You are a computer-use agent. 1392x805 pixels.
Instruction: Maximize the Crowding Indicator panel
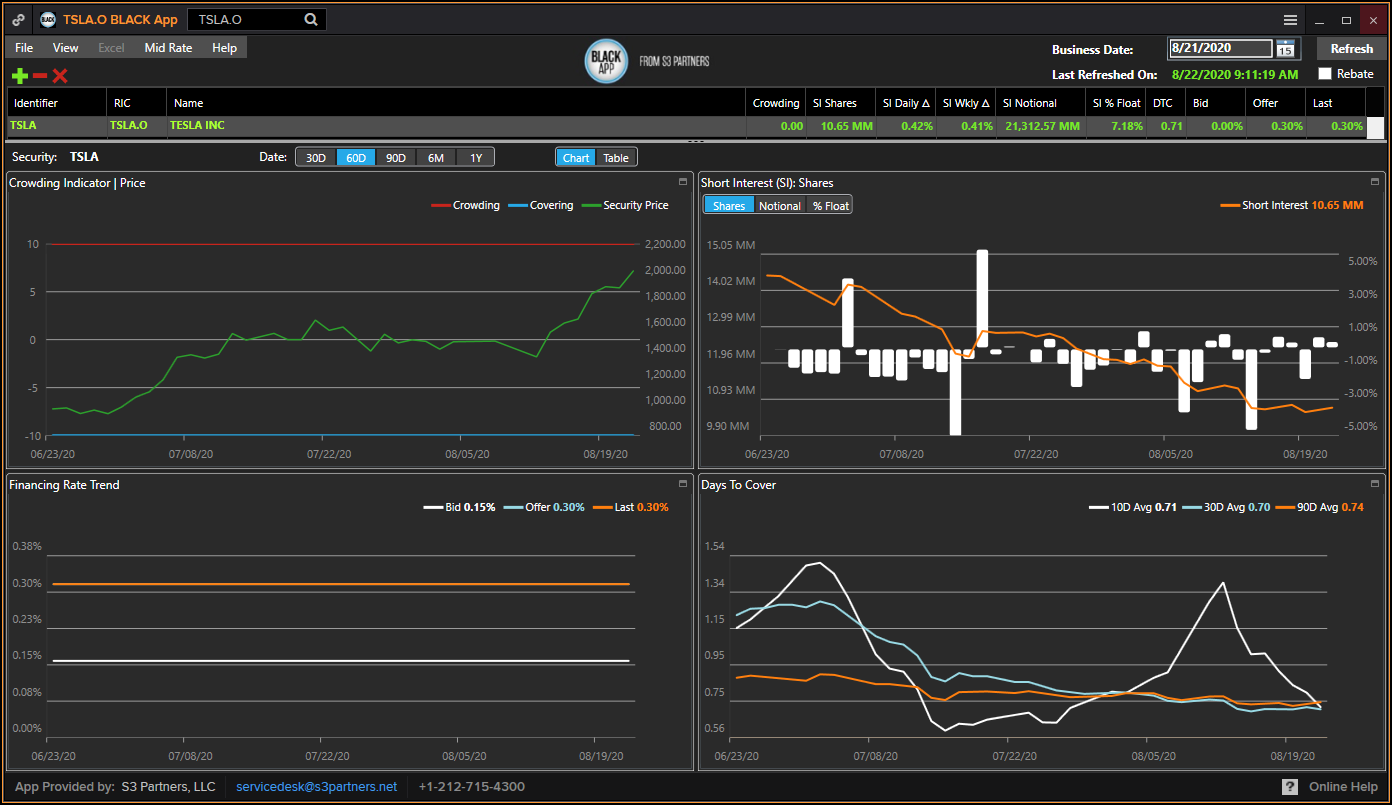(683, 182)
